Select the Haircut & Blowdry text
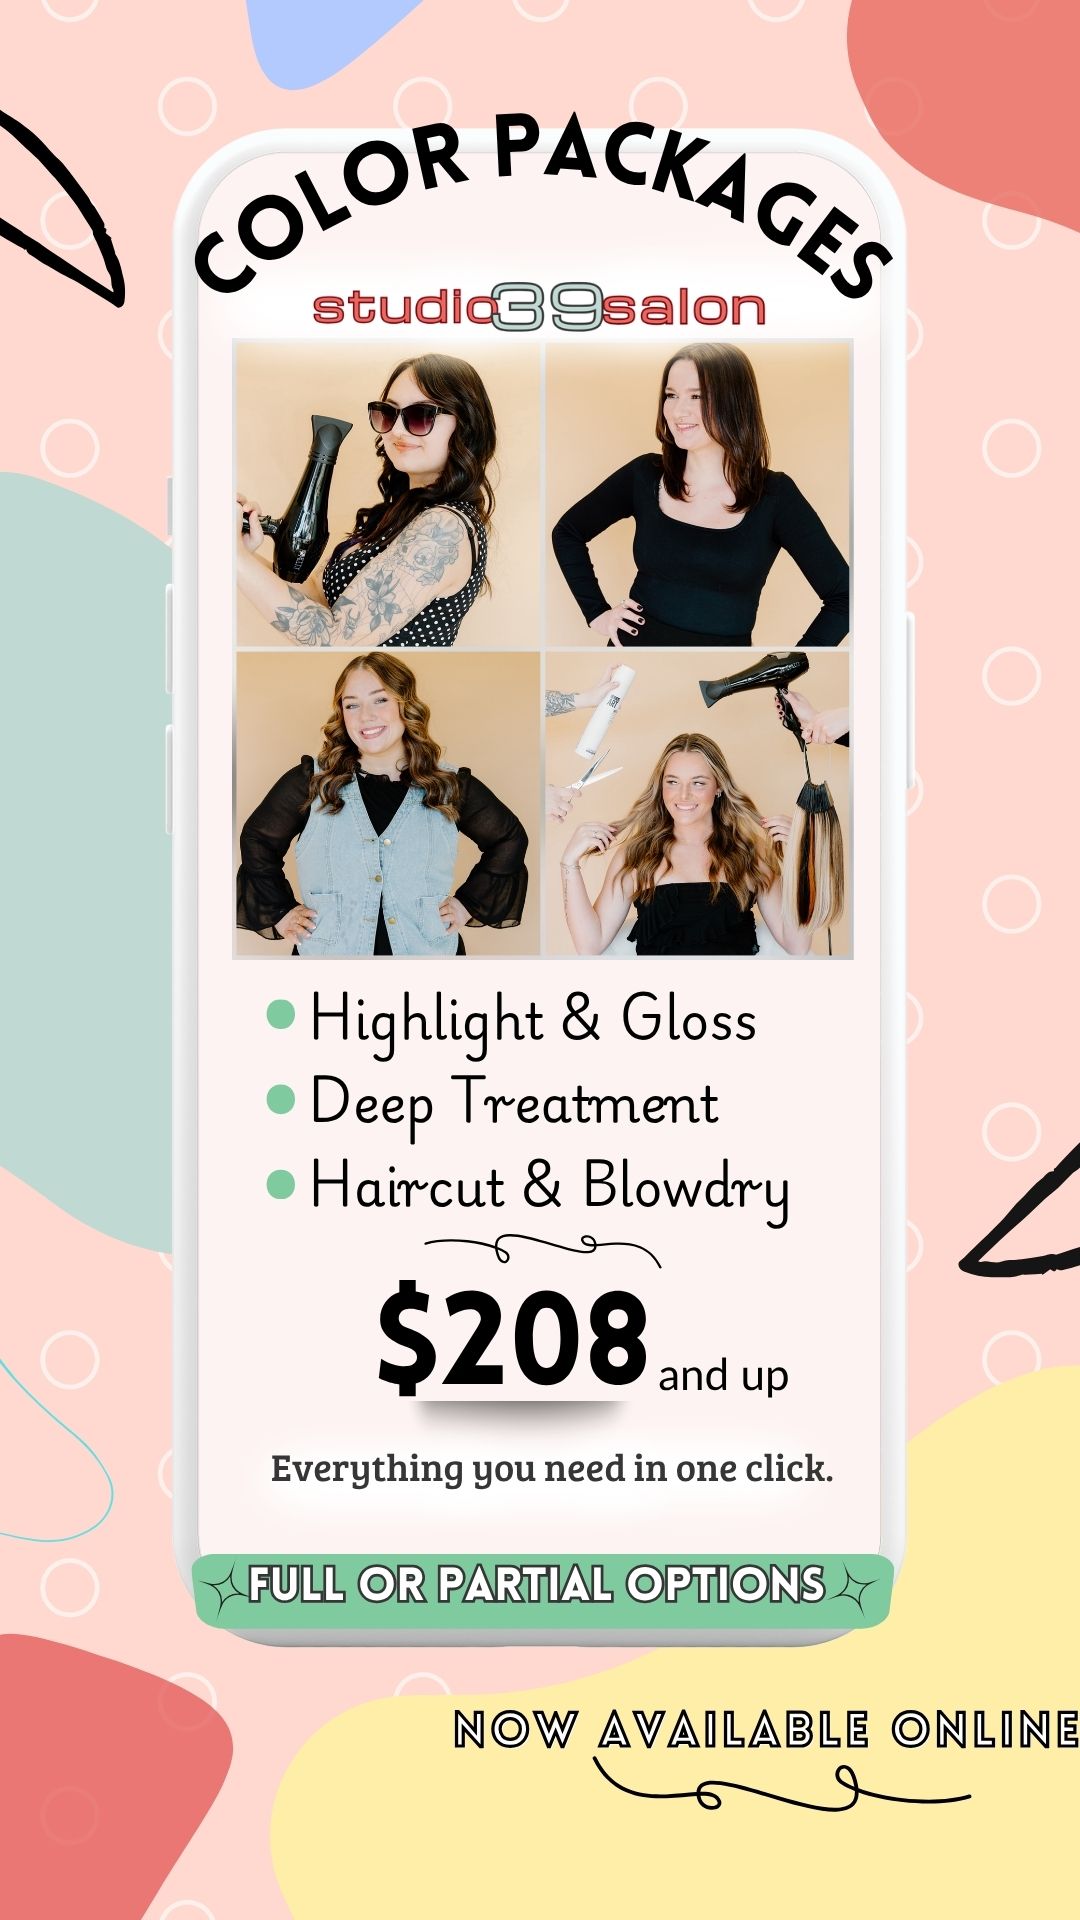This screenshot has height=1920, width=1080. [550, 1190]
